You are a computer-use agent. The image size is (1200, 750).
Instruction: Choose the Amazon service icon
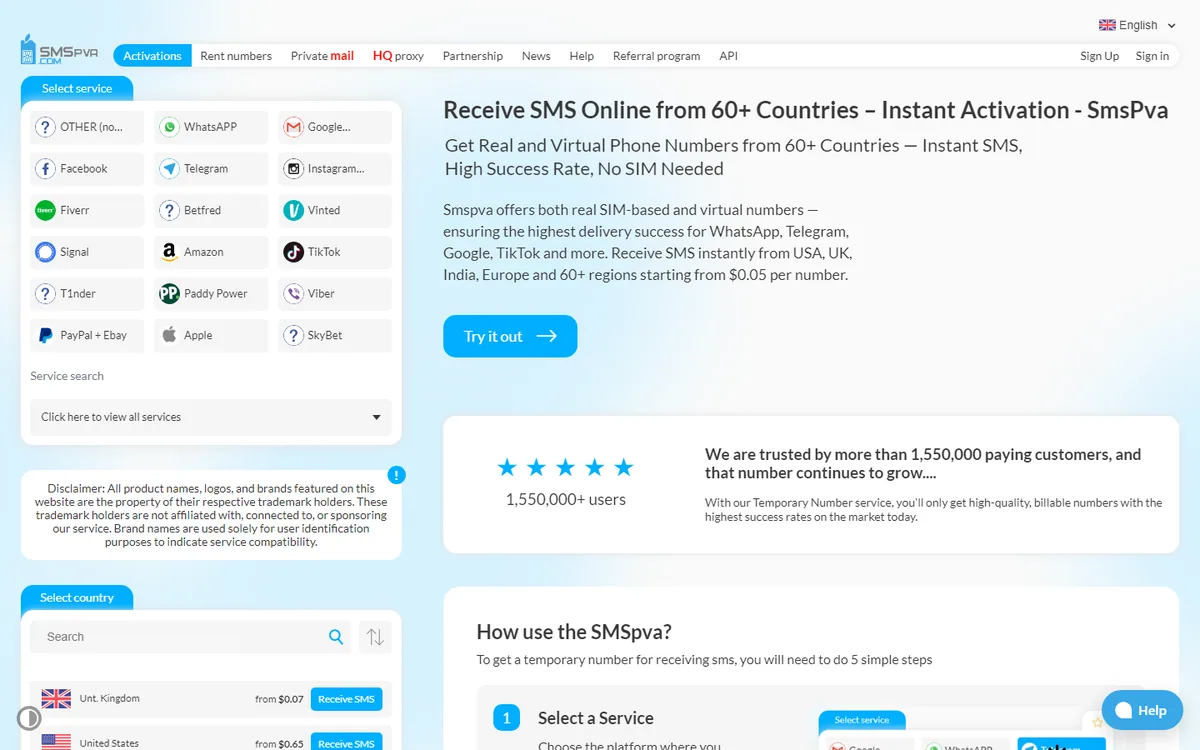pyautogui.click(x=169, y=252)
